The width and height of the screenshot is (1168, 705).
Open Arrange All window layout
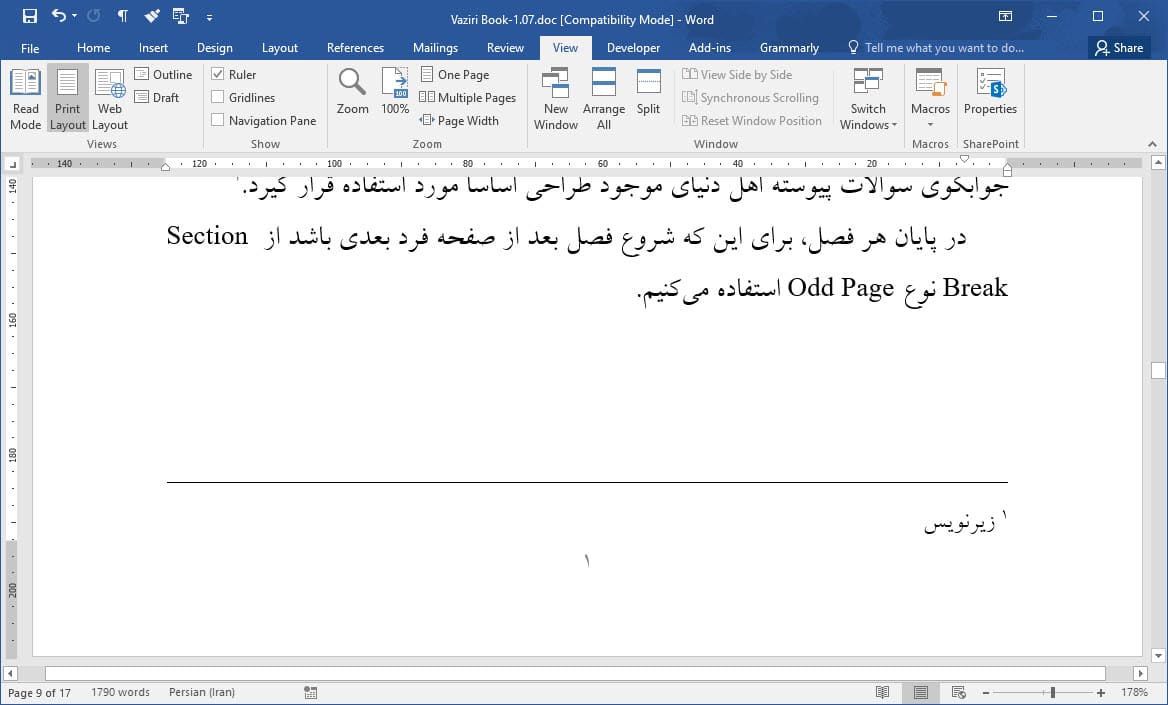(x=603, y=97)
